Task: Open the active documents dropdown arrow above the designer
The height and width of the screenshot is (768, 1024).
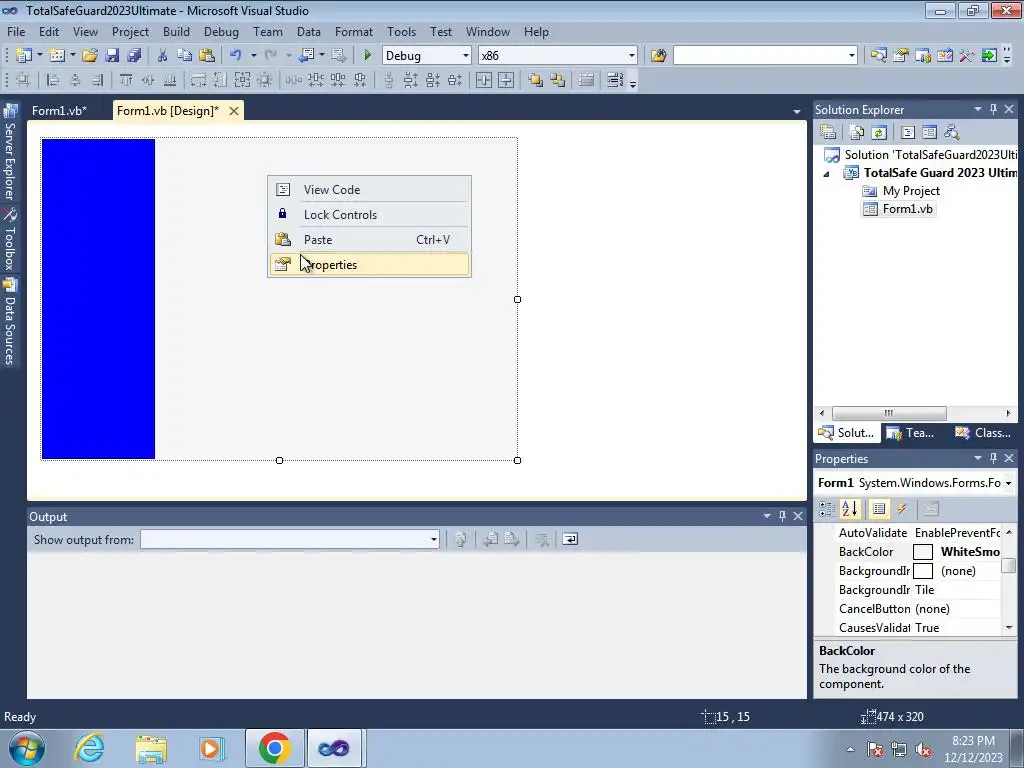Action: pyautogui.click(x=796, y=112)
